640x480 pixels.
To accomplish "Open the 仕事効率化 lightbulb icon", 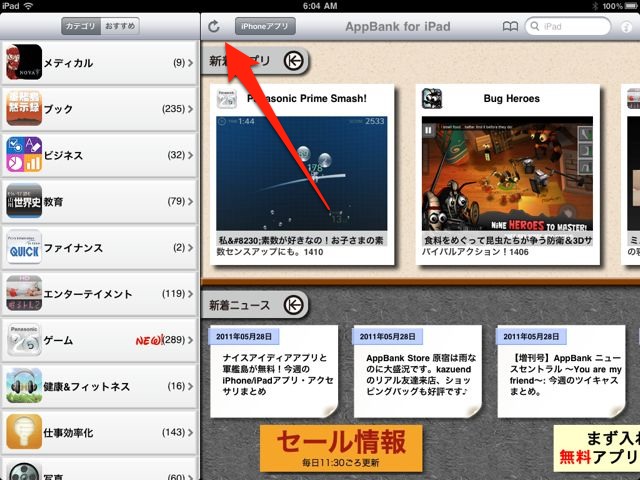I will (x=24, y=432).
